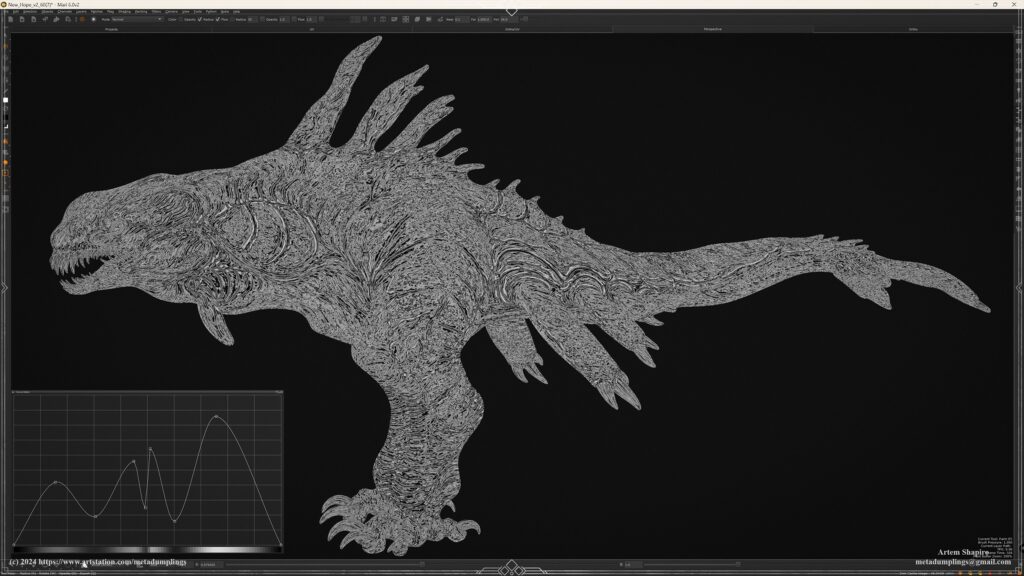1024x576 pixels.
Task: Click the white foreground color swatch
Action: pyautogui.click(x=5, y=100)
